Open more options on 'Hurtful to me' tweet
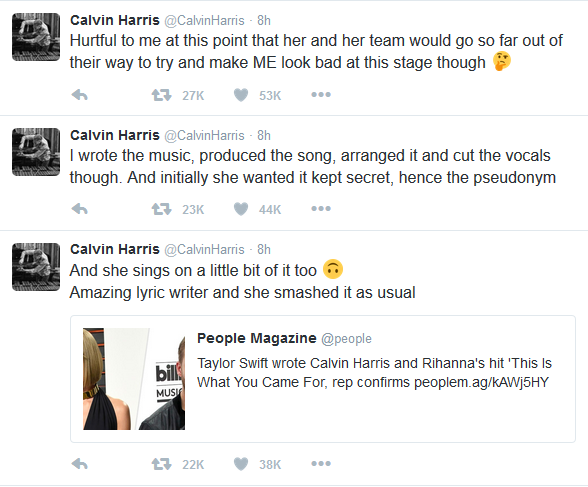 point(321,95)
